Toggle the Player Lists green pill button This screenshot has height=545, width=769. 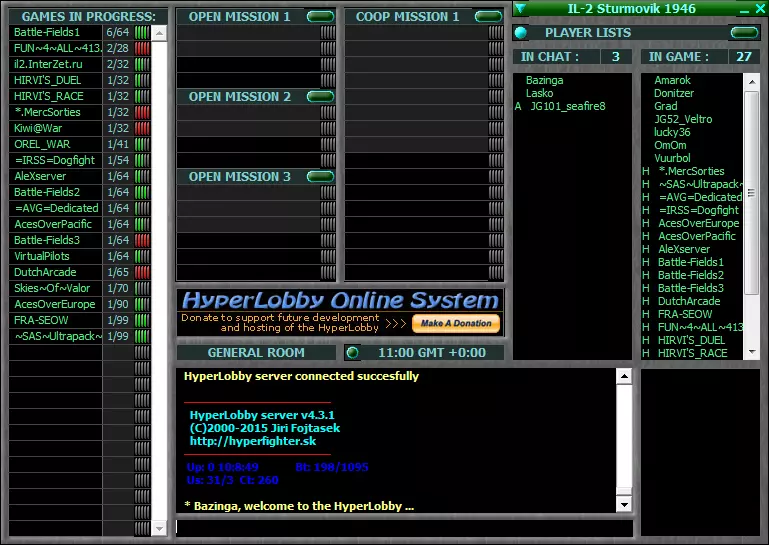(744, 33)
